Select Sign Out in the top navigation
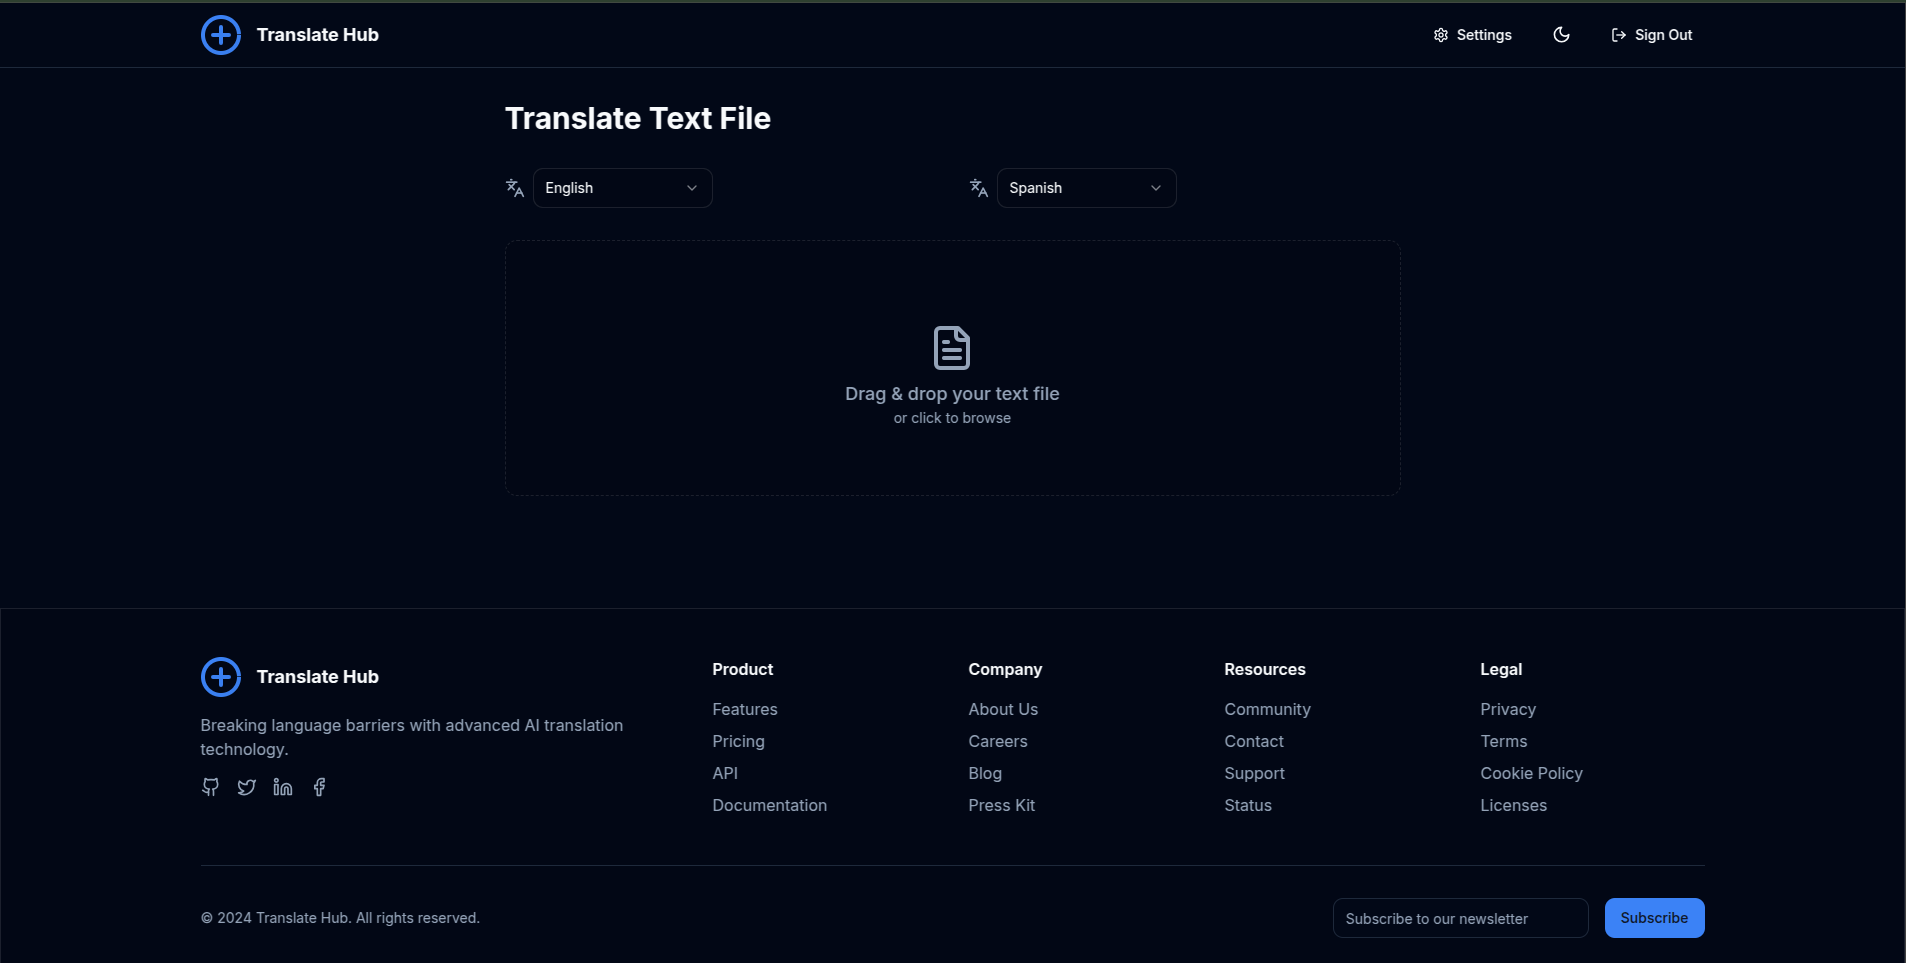Viewport: 1906px width, 963px height. pyautogui.click(x=1650, y=34)
